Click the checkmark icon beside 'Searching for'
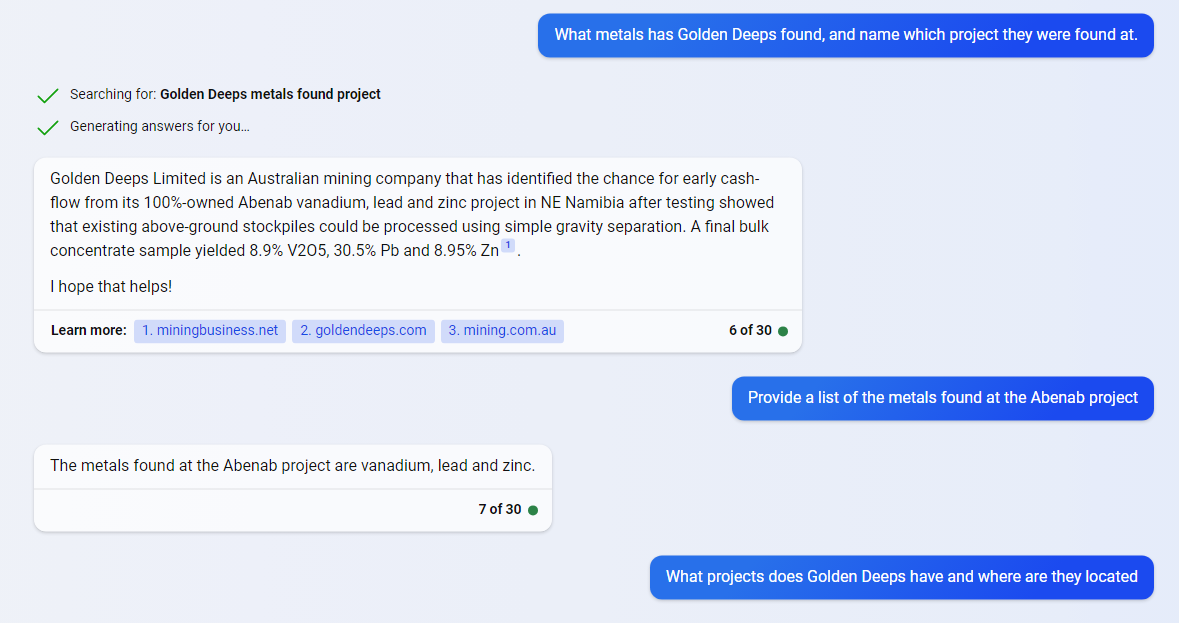 [47, 95]
